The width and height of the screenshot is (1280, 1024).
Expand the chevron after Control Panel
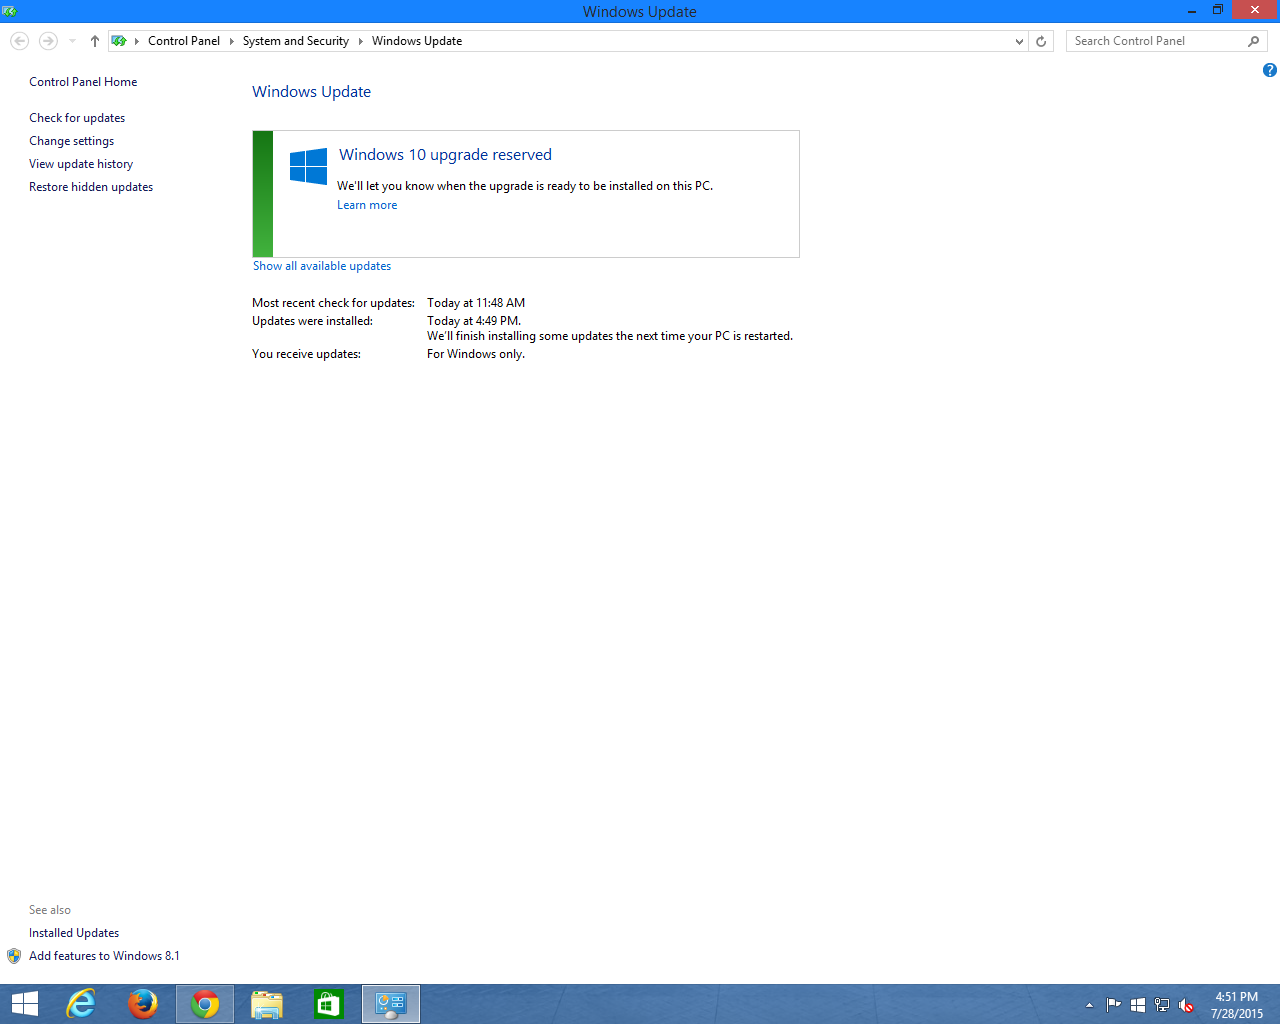click(231, 41)
